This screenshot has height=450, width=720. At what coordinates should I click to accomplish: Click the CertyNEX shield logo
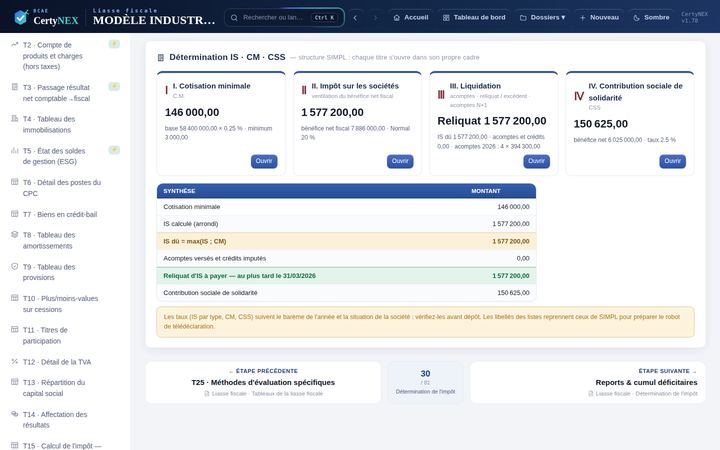[21, 17]
